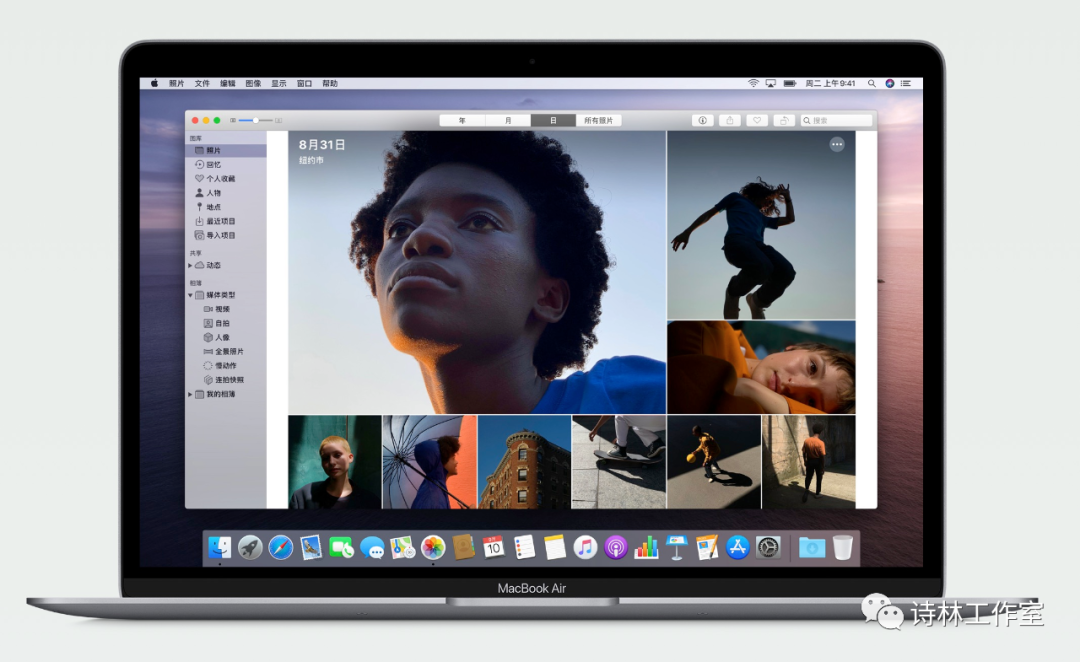1080x662 pixels.
Task: Open Trash in the Dock
Action: click(842, 548)
